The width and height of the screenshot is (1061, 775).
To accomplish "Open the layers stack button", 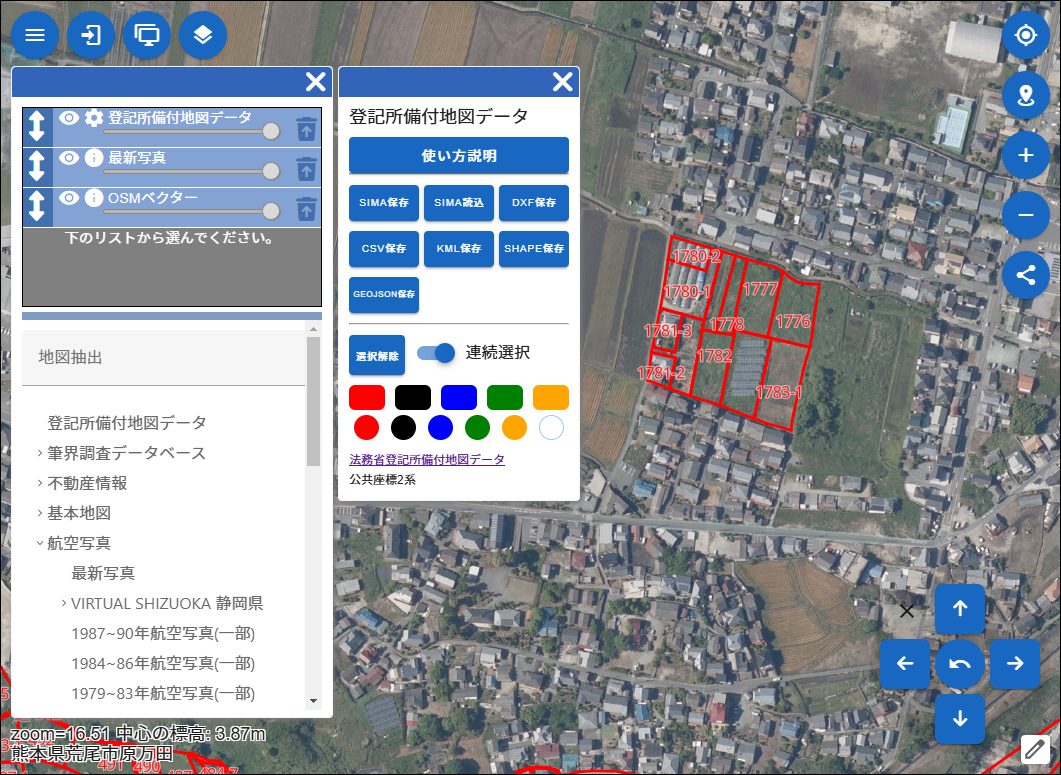I will 203,36.
